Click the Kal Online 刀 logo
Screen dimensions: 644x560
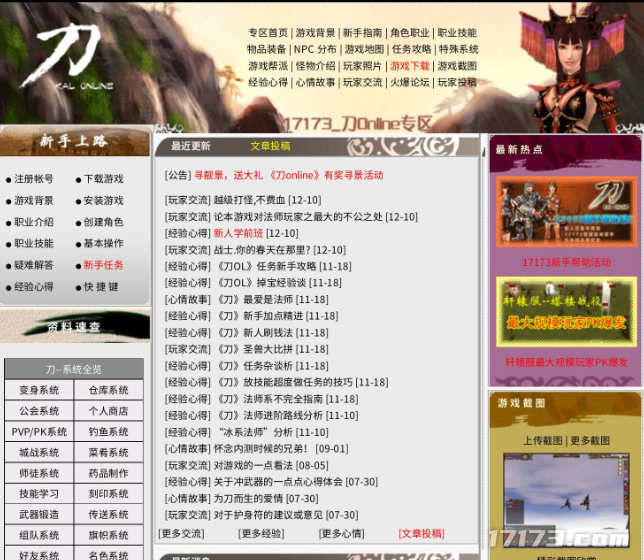tap(69, 57)
